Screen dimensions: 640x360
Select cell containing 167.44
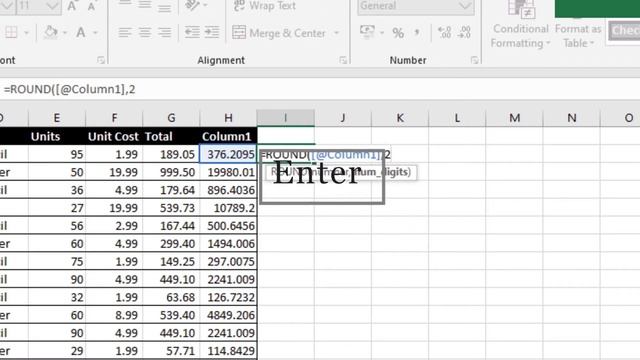coord(171,226)
